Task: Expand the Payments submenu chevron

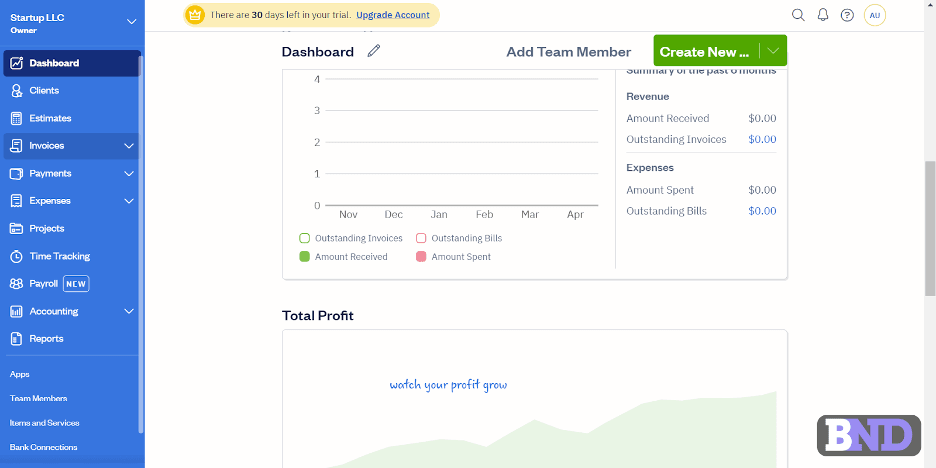Action: [129, 173]
